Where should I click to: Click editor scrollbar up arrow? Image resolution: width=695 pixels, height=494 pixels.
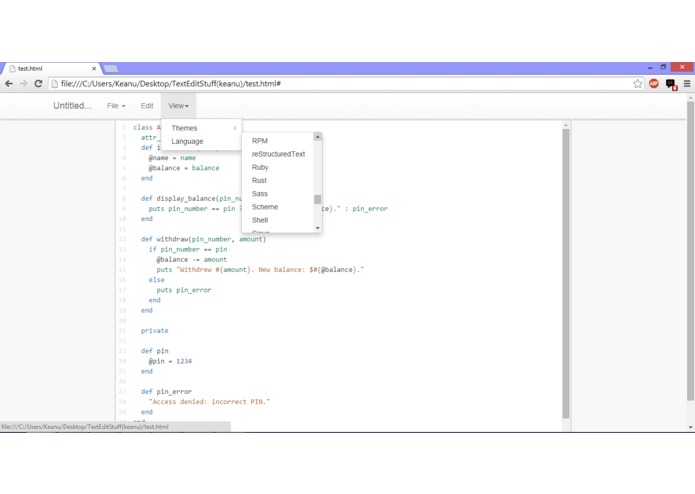click(566, 126)
